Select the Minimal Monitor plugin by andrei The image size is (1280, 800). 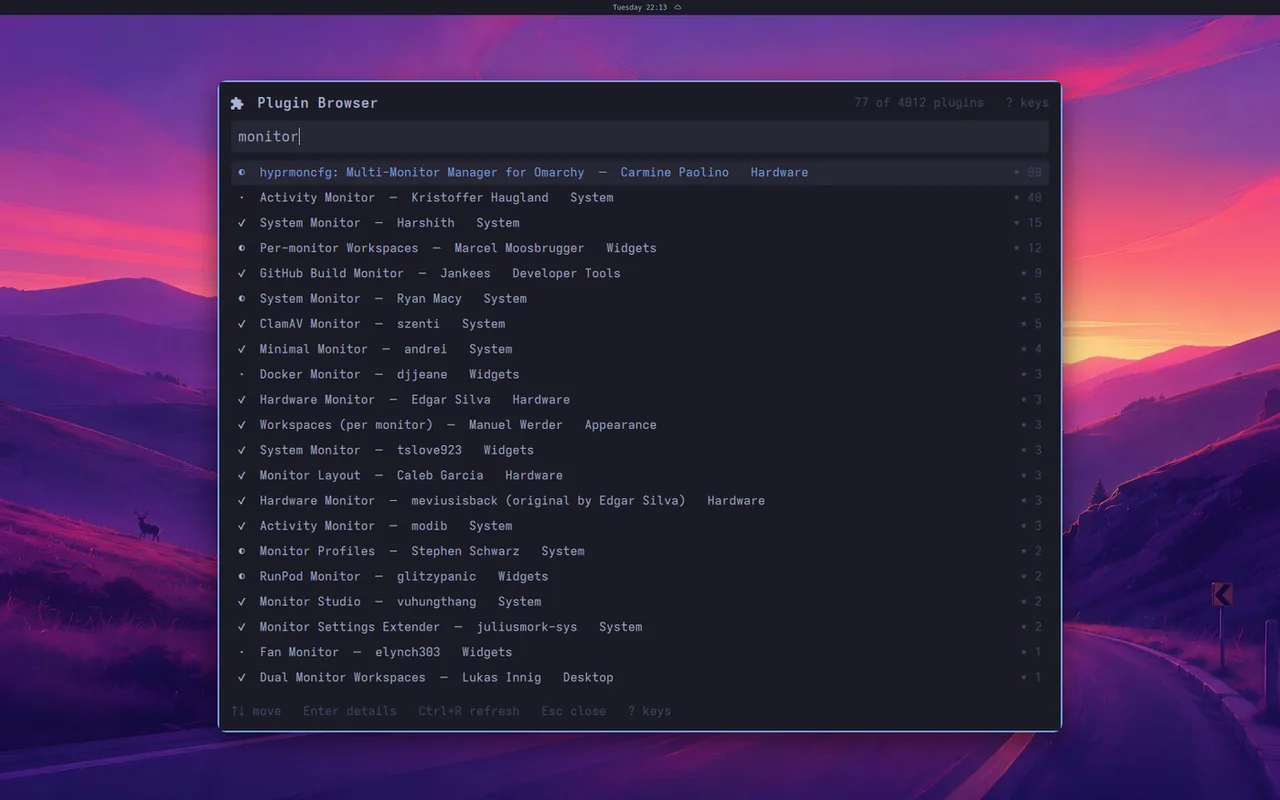[640, 349]
